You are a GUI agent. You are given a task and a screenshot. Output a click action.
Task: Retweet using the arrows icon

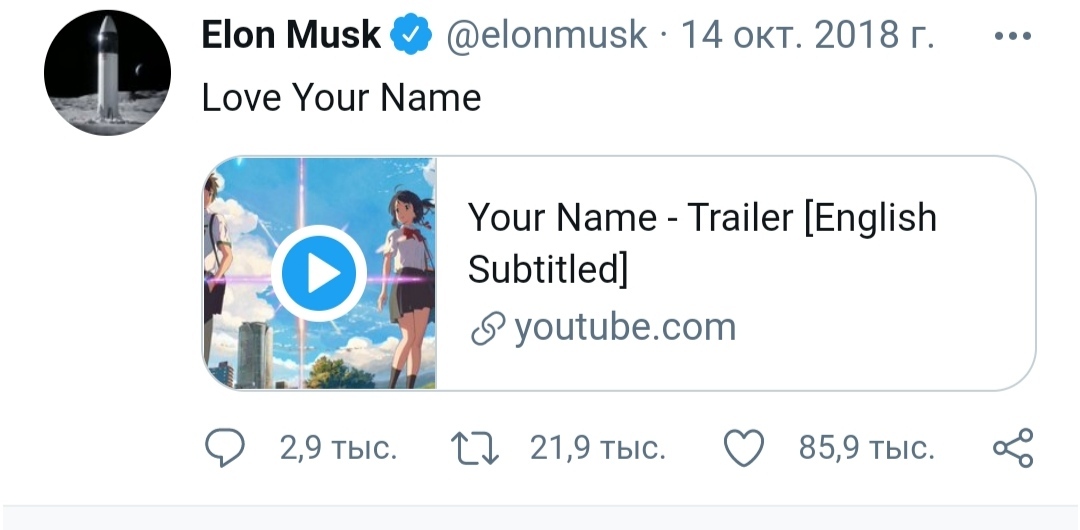pos(476,449)
